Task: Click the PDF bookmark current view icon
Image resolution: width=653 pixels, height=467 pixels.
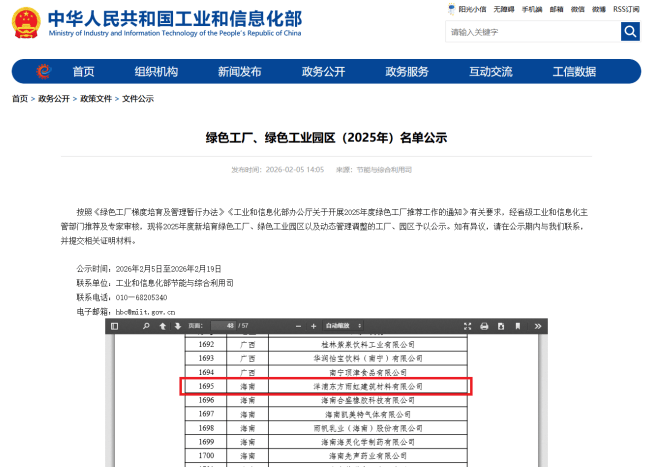Action: click(513, 326)
